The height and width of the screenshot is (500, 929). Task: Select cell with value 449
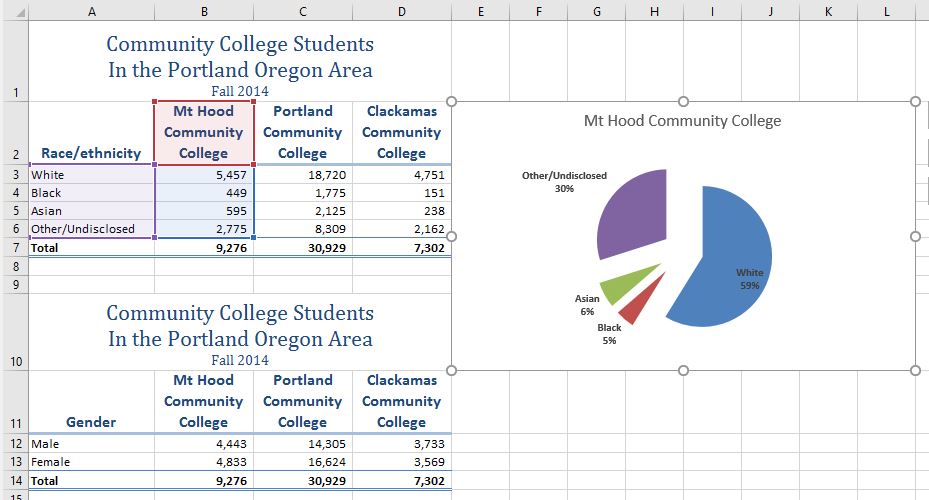[x=204, y=193]
